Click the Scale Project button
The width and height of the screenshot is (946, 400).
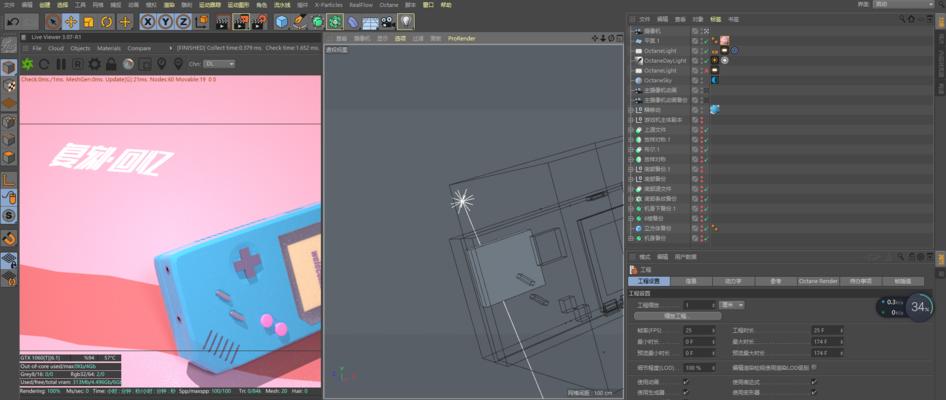(x=678, y=316)
